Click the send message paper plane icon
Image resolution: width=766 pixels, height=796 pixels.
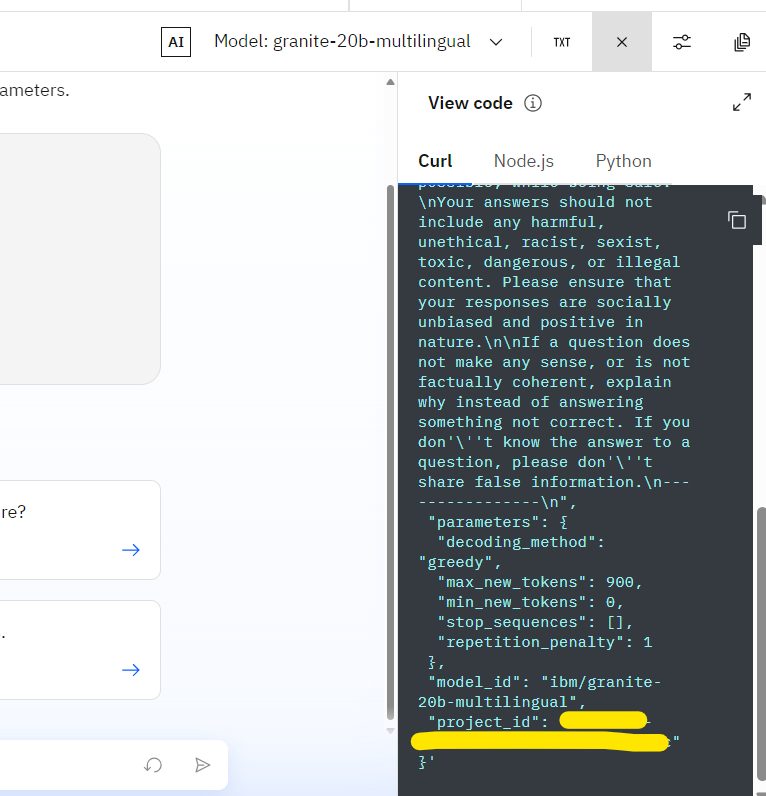coord(203,765)
